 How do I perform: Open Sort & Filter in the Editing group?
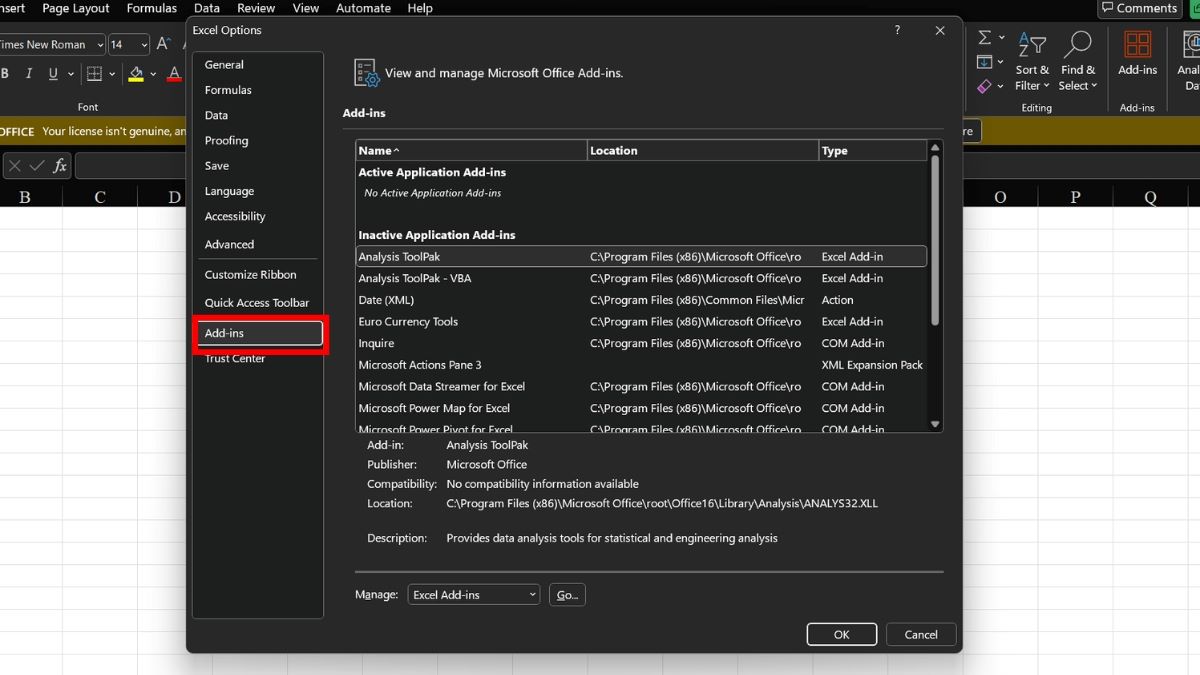[1032, 60]
